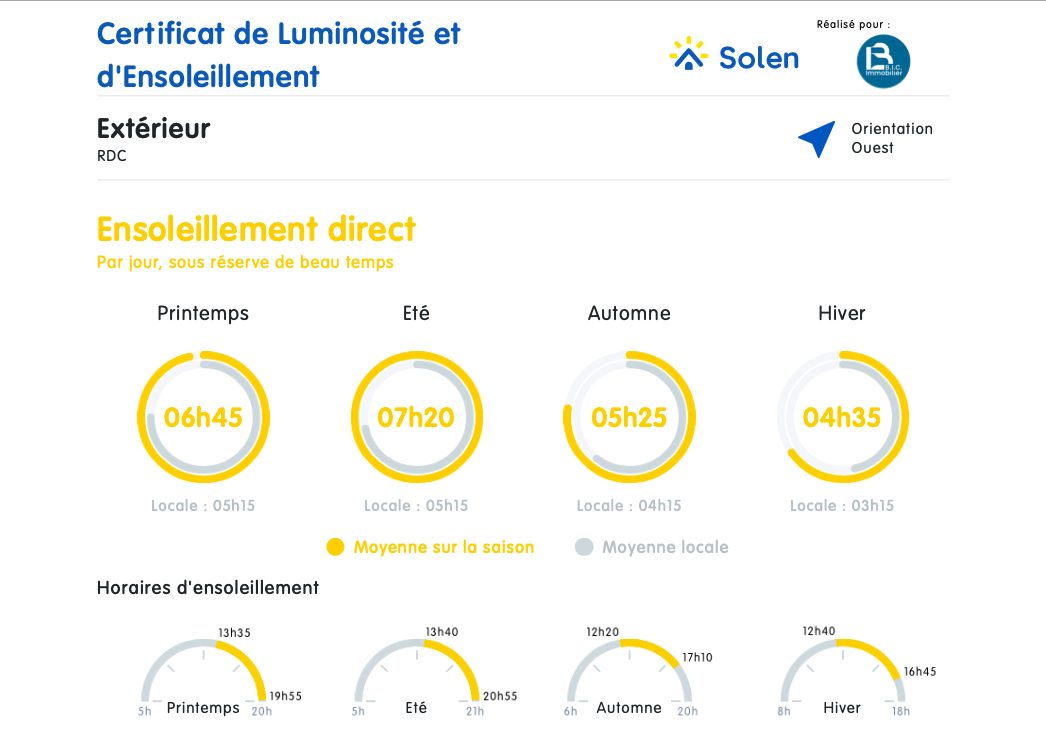1046x749 pixels.
Task: Click the Eté circular gauge showing 07h20
Action: (416, 417)
